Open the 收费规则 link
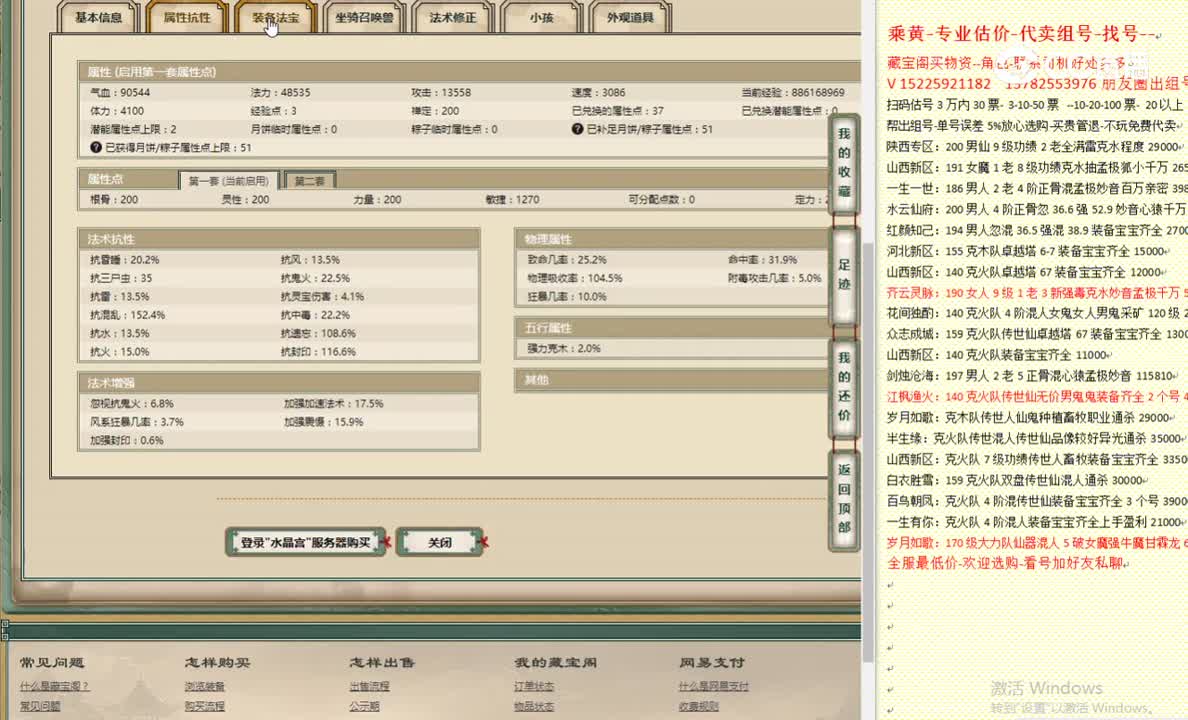 pos(699,706)
